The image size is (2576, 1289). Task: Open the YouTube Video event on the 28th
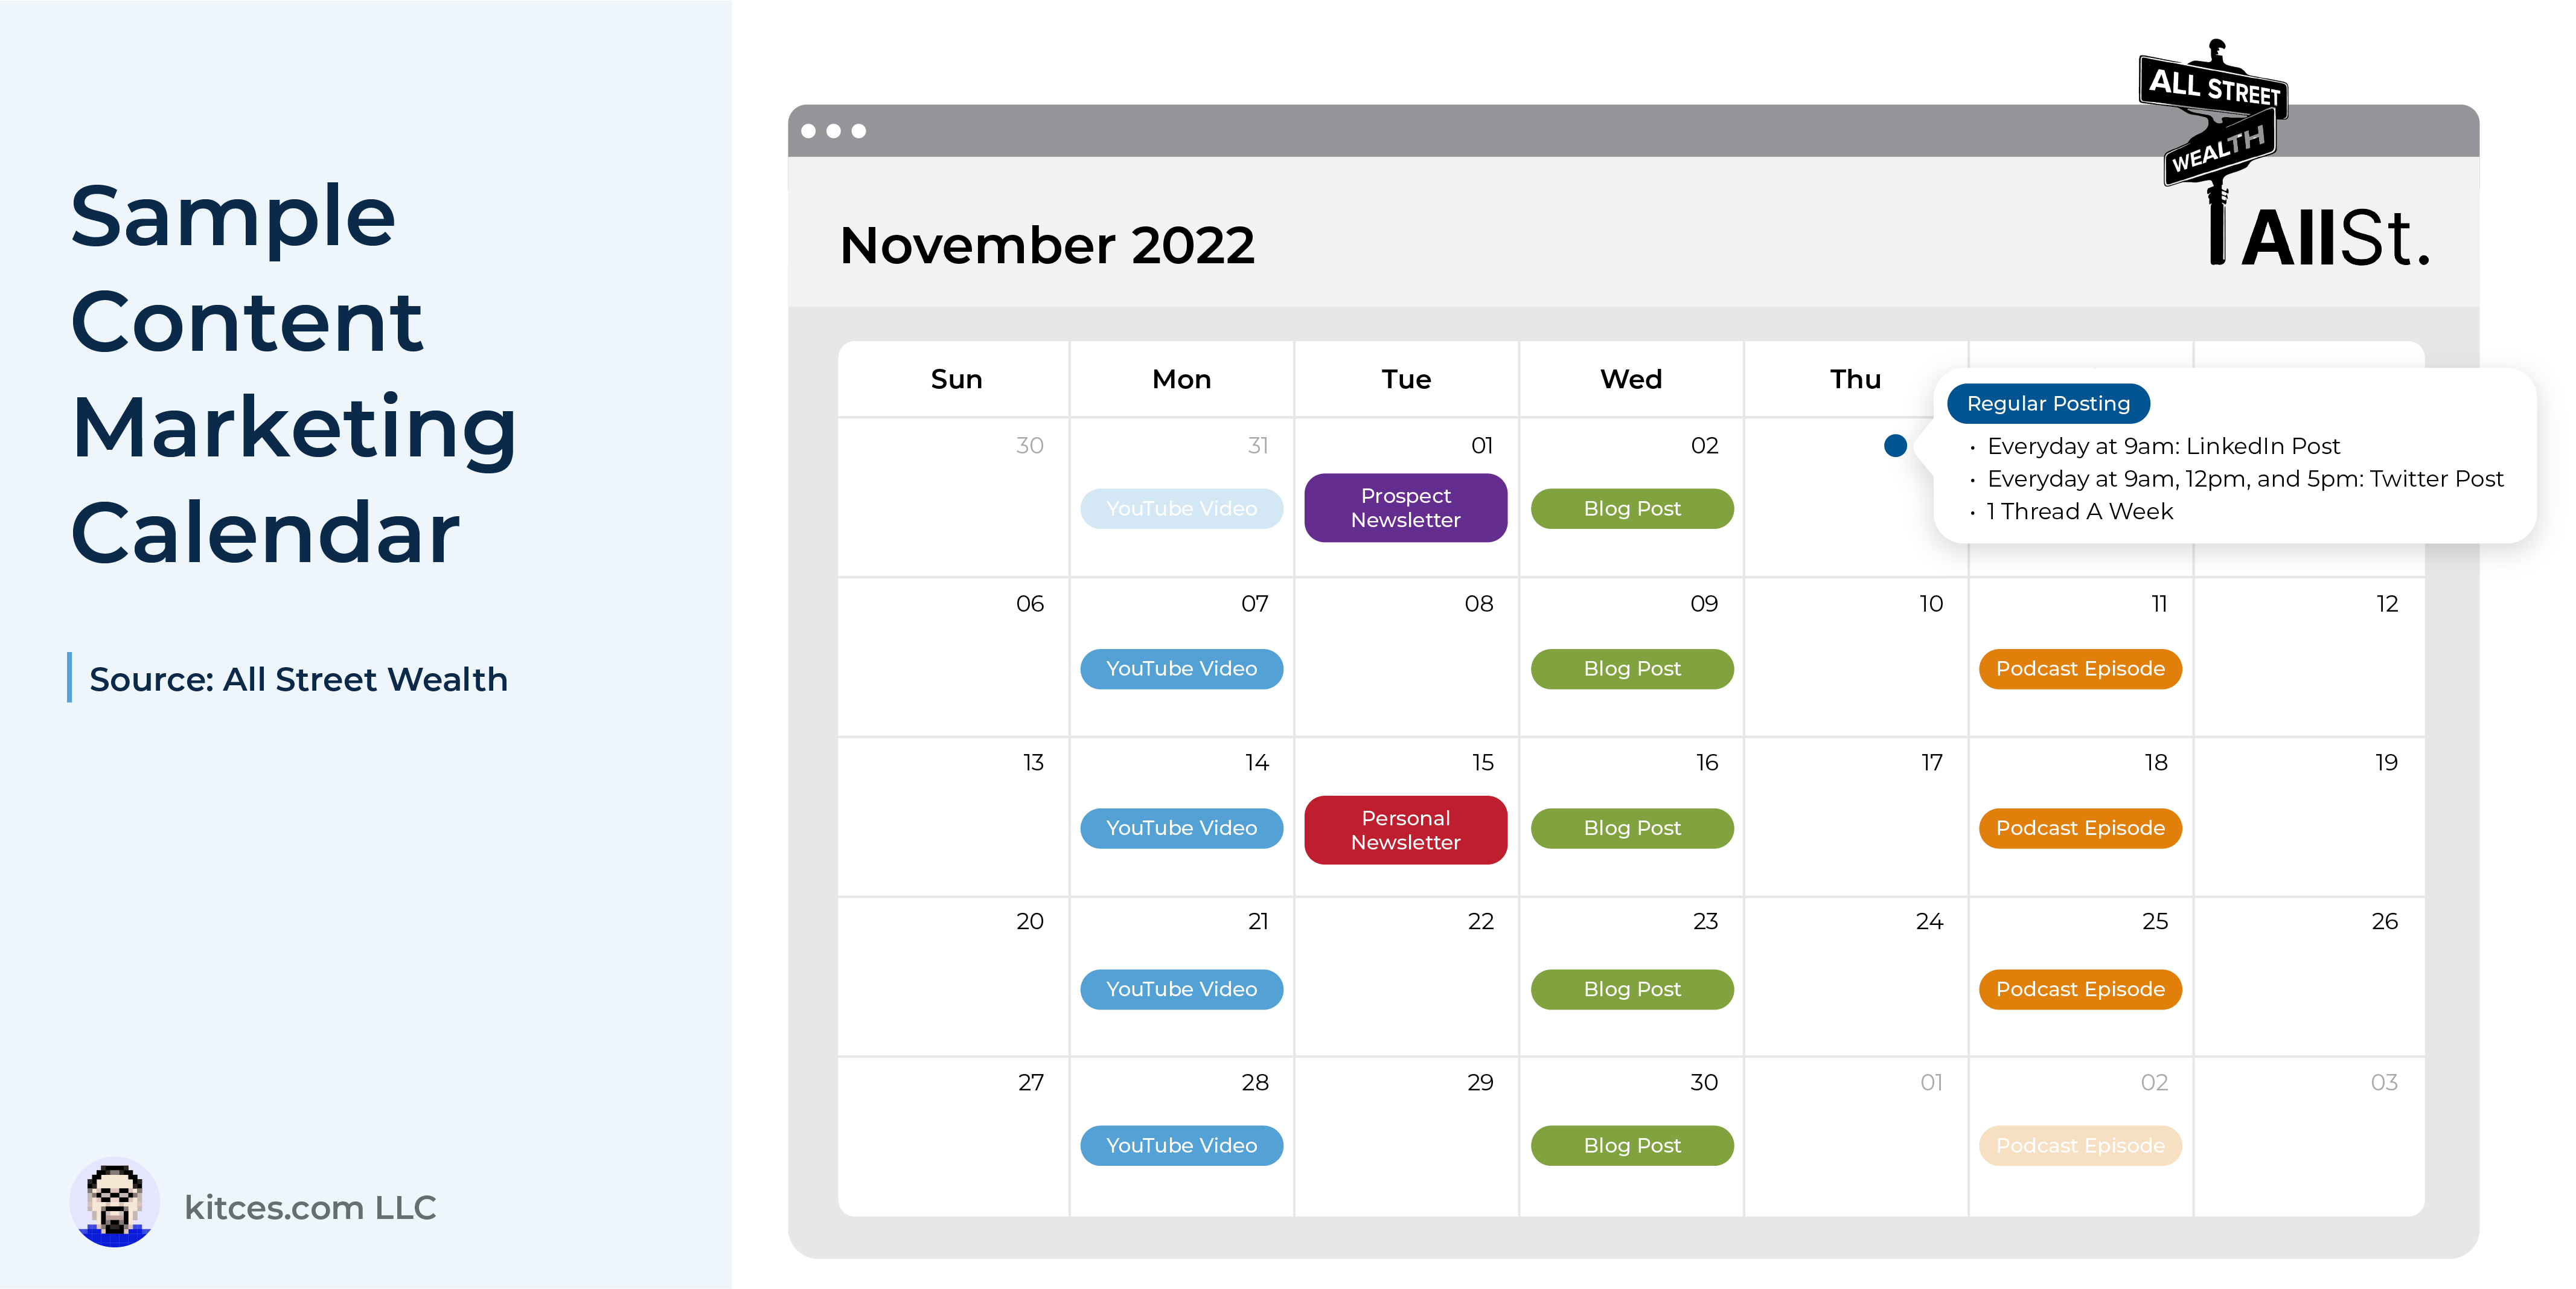click(1181, 1146)
